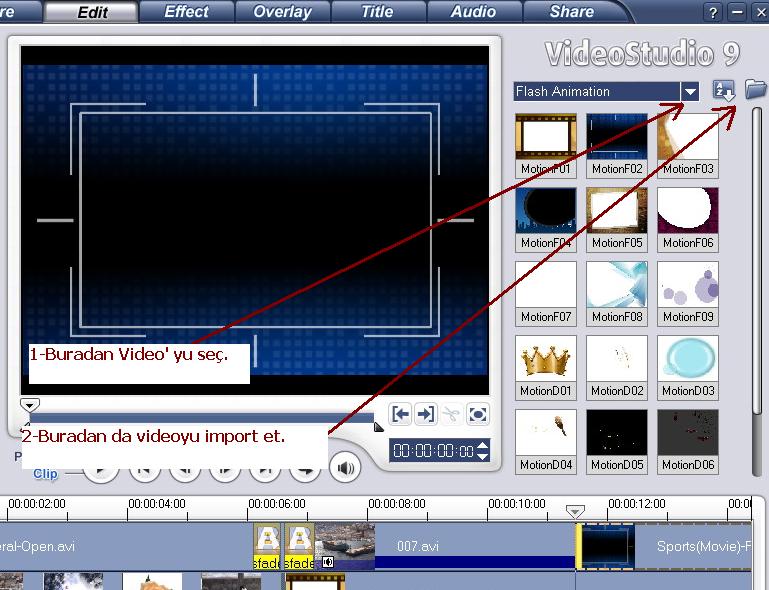Click the 00:00:08:00 ruler mark

click(x=397, y=504)
